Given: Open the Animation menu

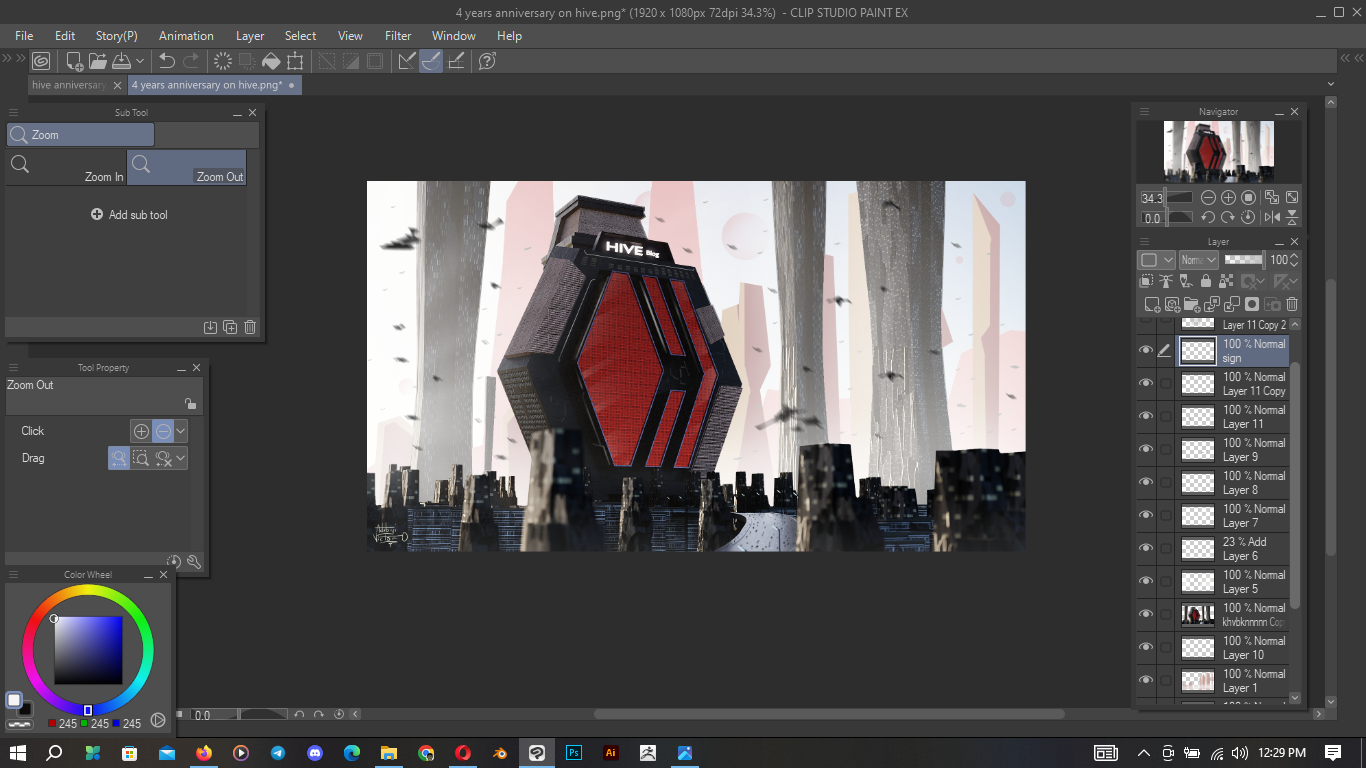Looking at the screenshot, I should click(187, 36).
